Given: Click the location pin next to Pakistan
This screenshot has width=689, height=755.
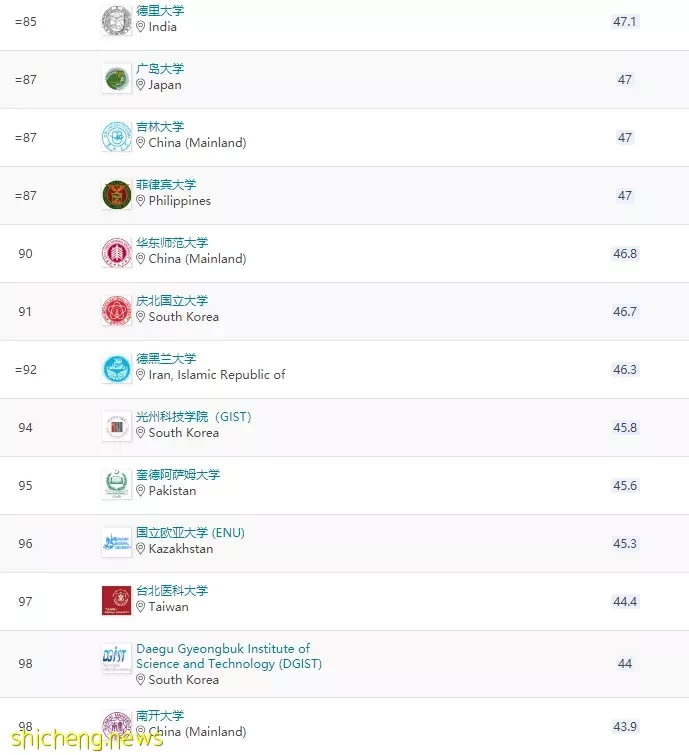Looking at the screenshot, I should tap(141, 491).
